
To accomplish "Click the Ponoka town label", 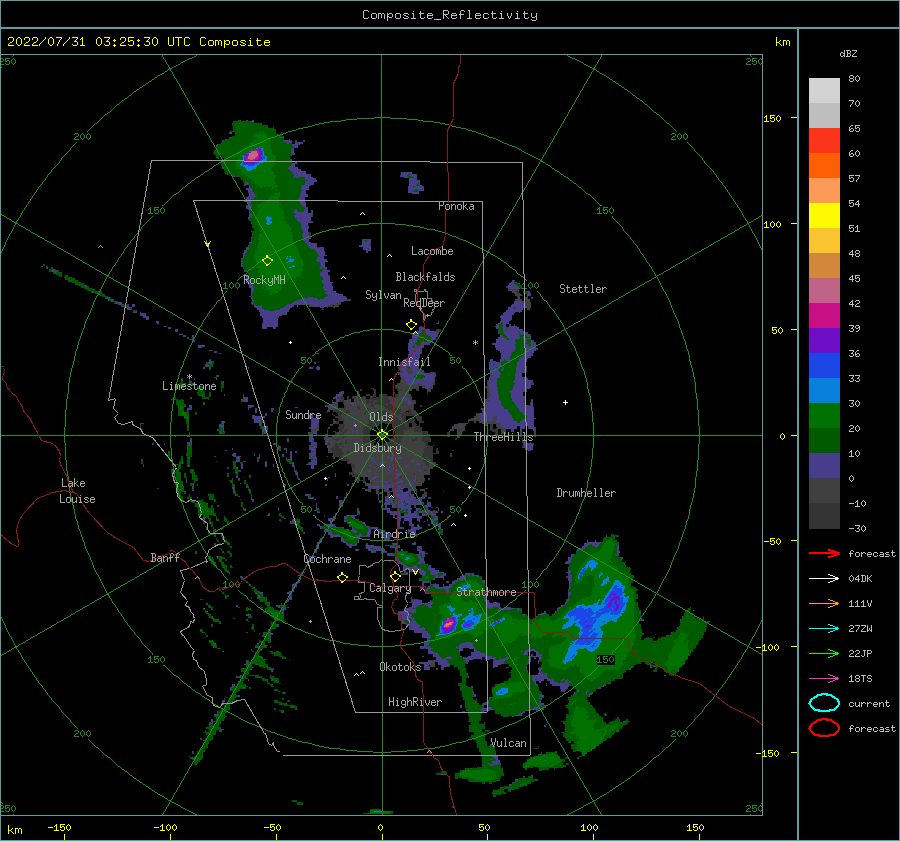I will pos(456,206).
